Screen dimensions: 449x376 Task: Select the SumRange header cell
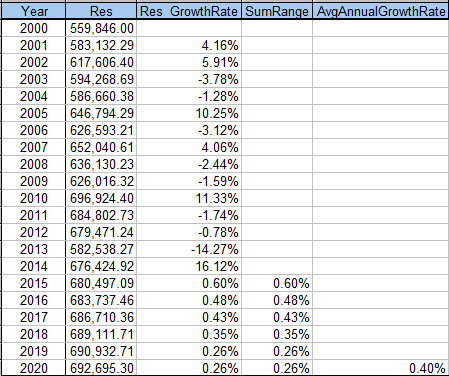click(x=277, y=11)
